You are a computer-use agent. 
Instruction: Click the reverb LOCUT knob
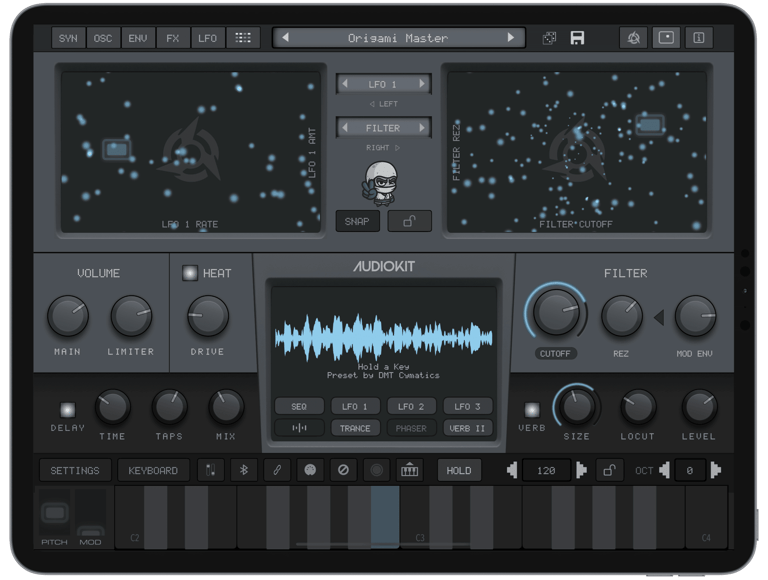[638, 407]
